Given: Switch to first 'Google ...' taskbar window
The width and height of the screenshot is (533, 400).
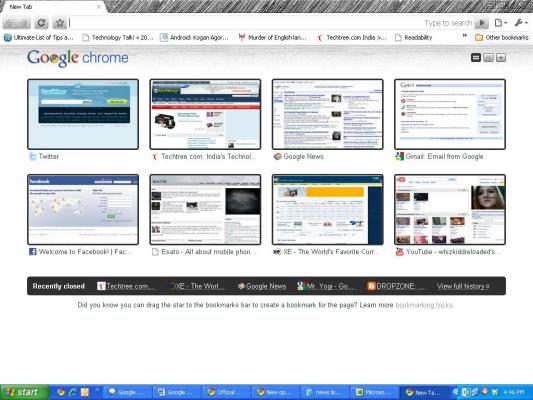Looking at the screenshot, I should tap(127, 392).
